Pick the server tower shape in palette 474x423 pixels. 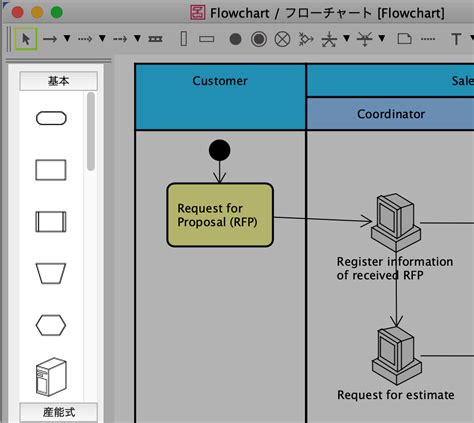click(x=51, y=377)
